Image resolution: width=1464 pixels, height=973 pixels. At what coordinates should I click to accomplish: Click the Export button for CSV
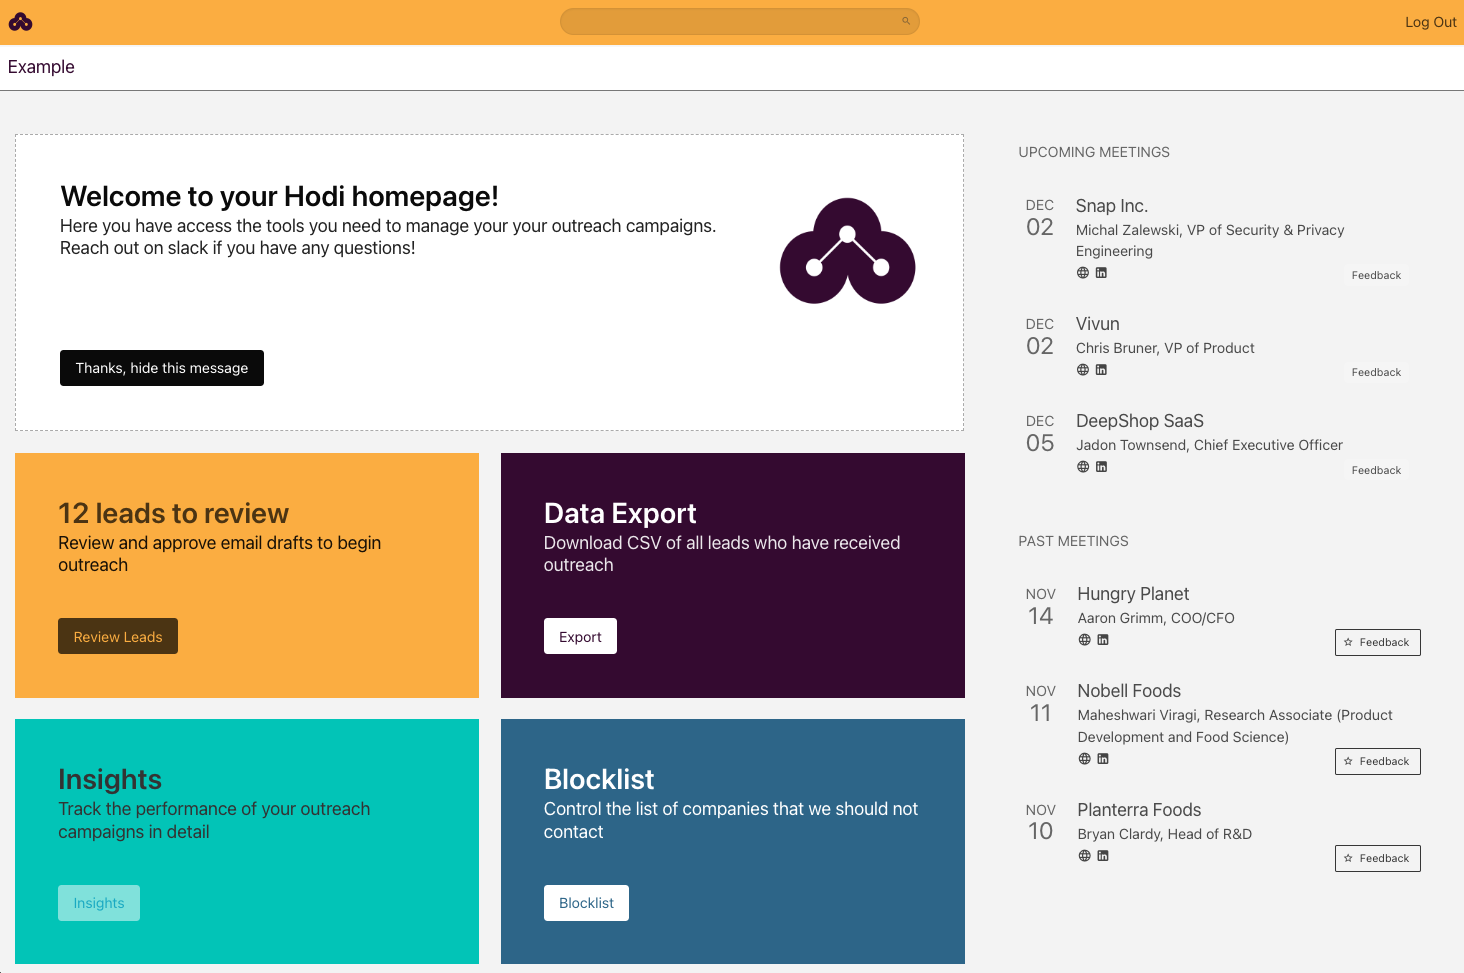click(580, 637)
